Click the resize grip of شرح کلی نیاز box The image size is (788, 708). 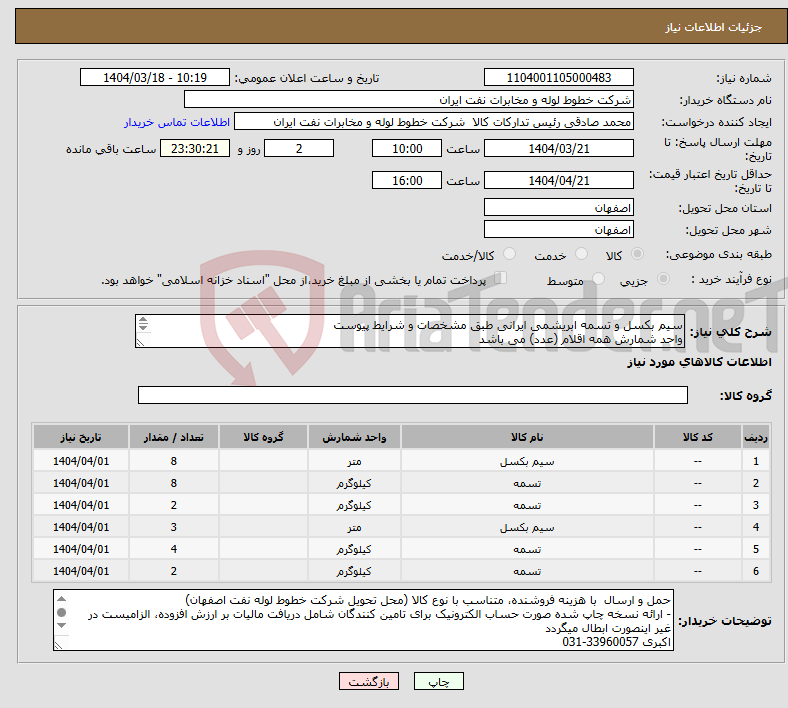[x=141, y=342]
